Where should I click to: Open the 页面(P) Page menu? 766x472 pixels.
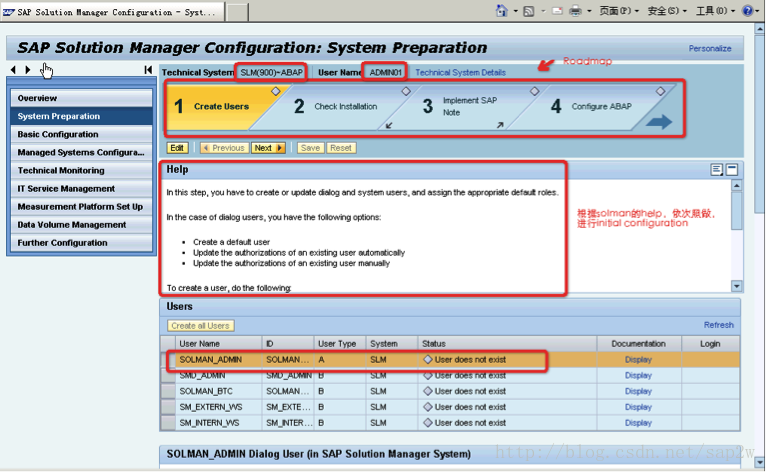pyautogui.click(x=618, y=11)
